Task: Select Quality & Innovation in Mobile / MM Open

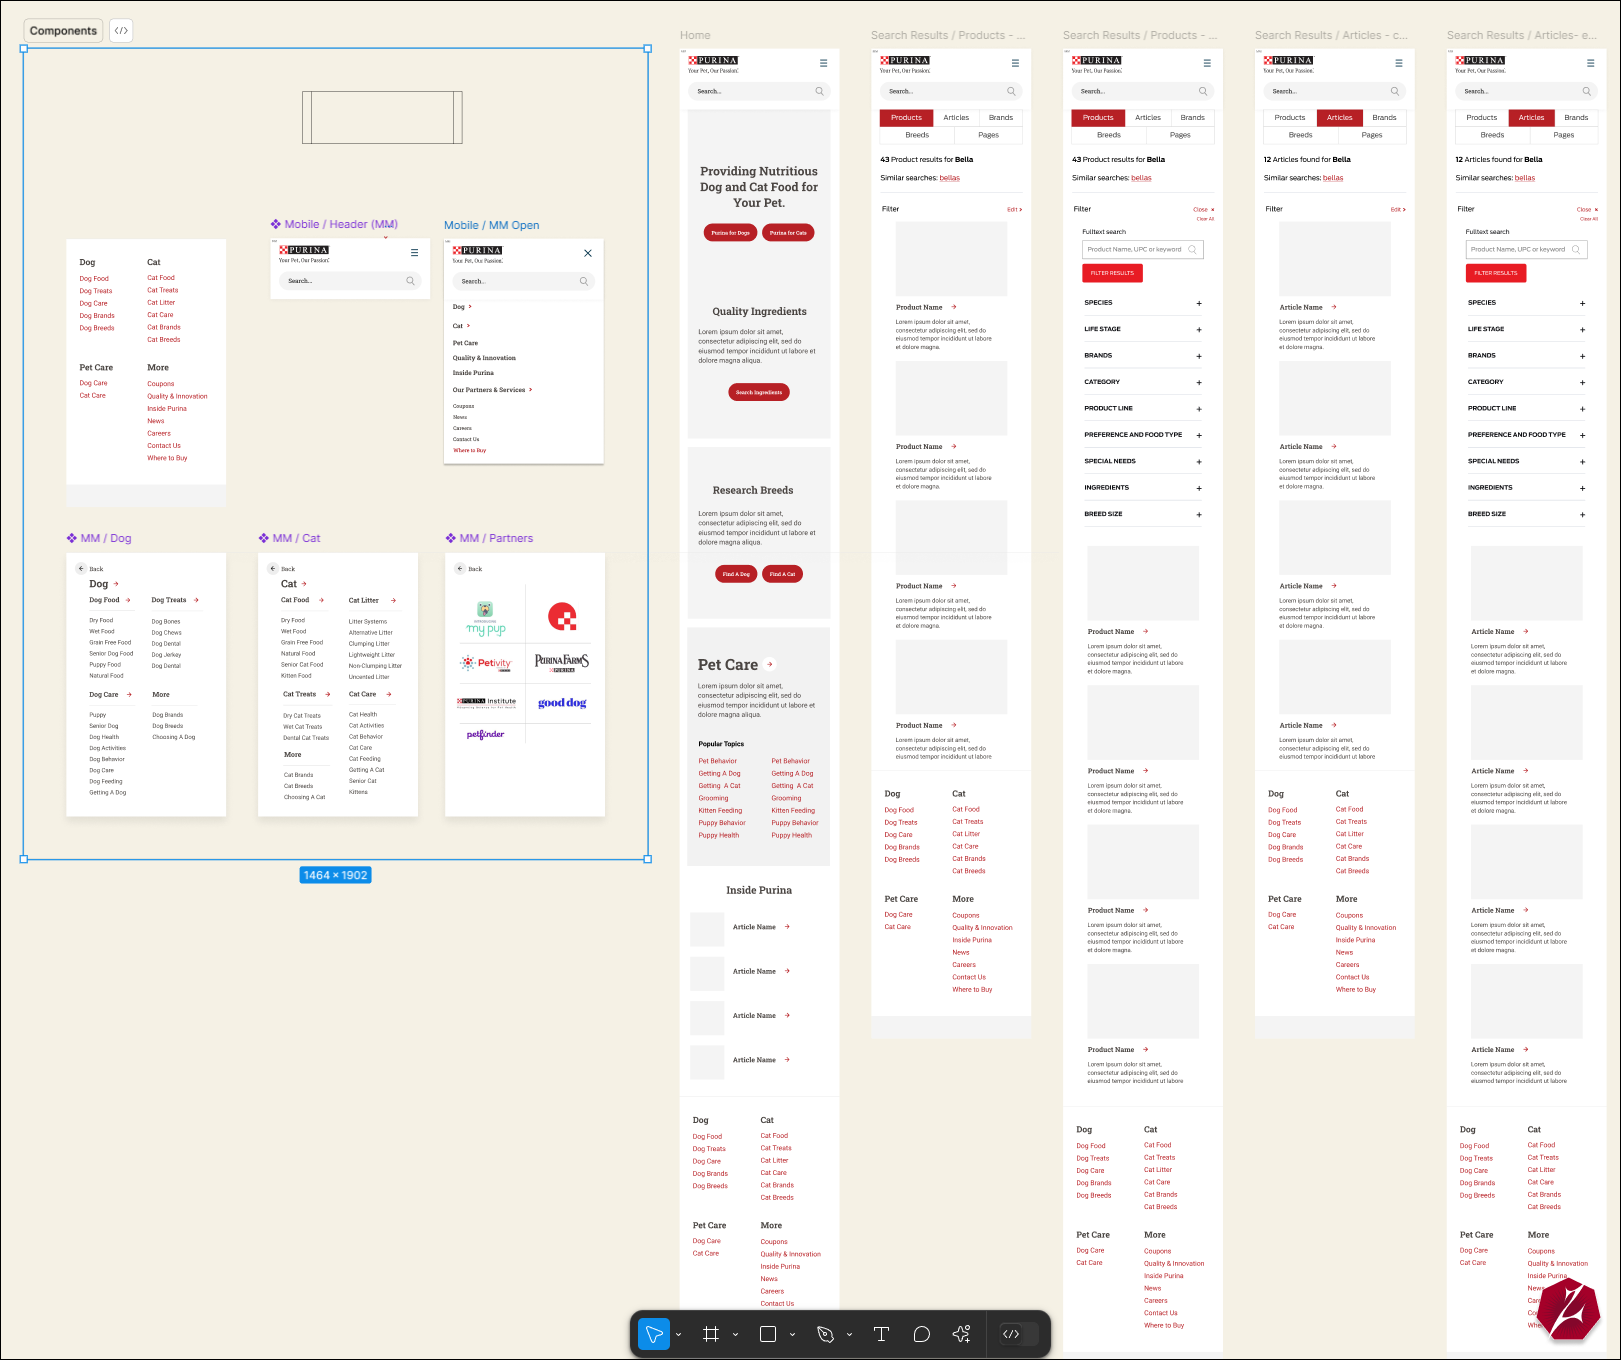Action: [x=484, y=358]
